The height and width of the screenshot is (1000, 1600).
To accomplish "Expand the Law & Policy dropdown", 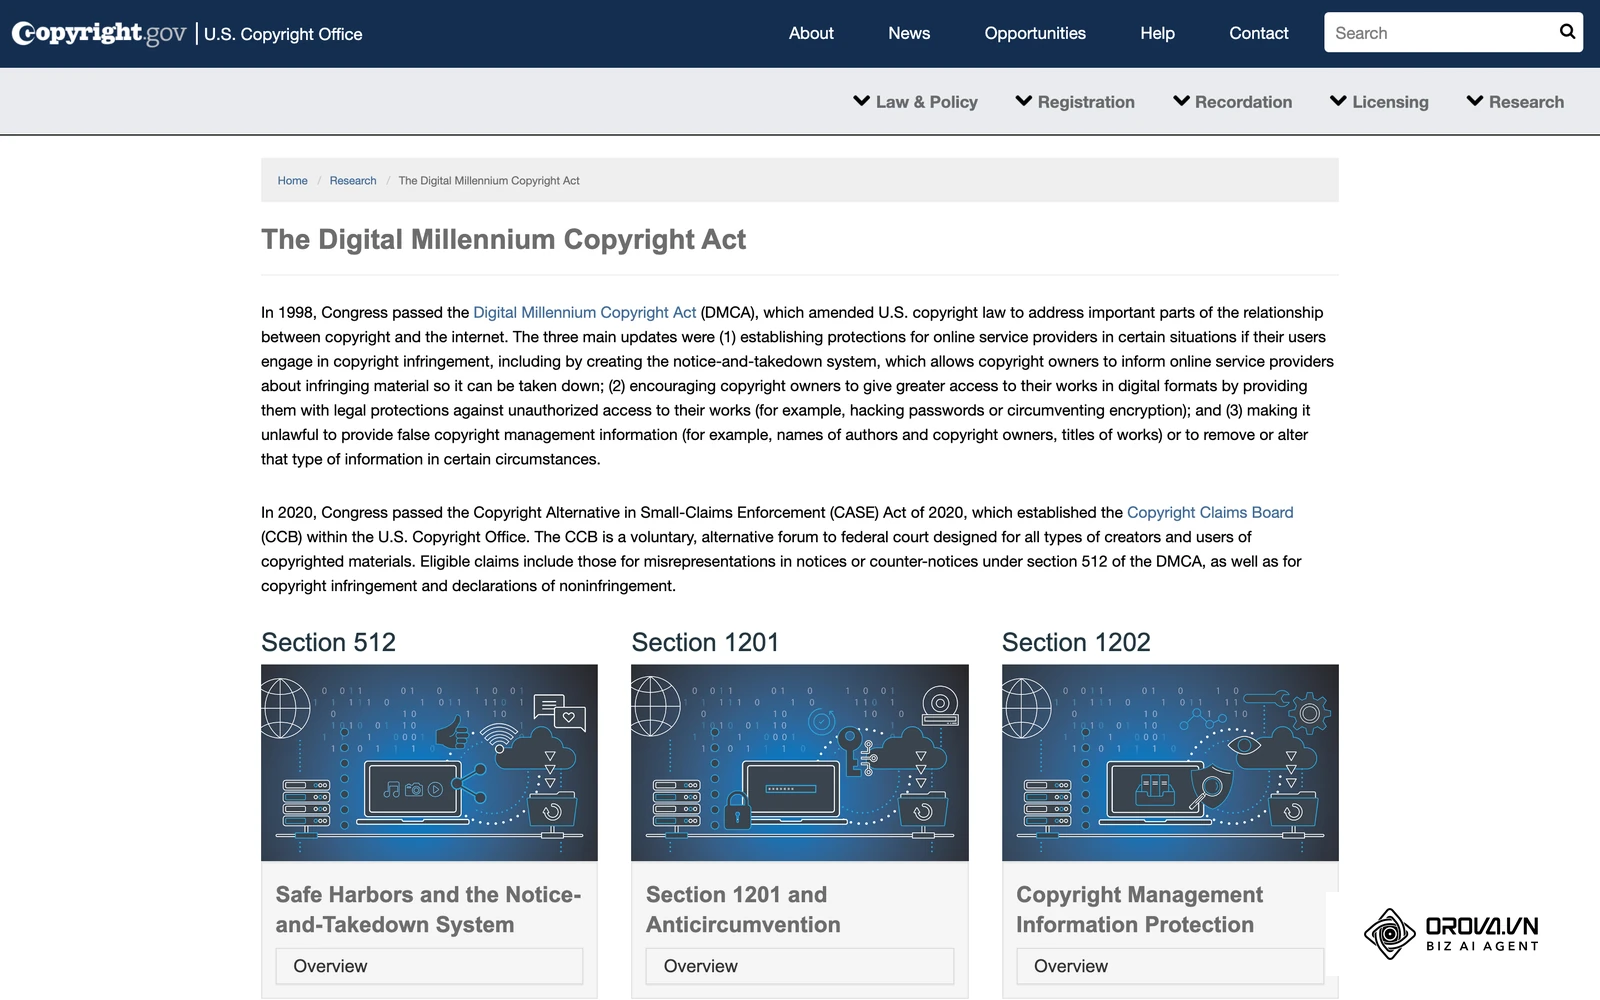I will pyautogui.click(x=915, y=102).
